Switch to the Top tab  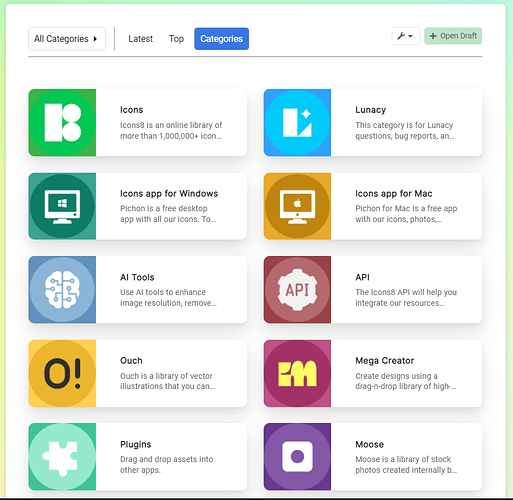(x=176, y=39)
